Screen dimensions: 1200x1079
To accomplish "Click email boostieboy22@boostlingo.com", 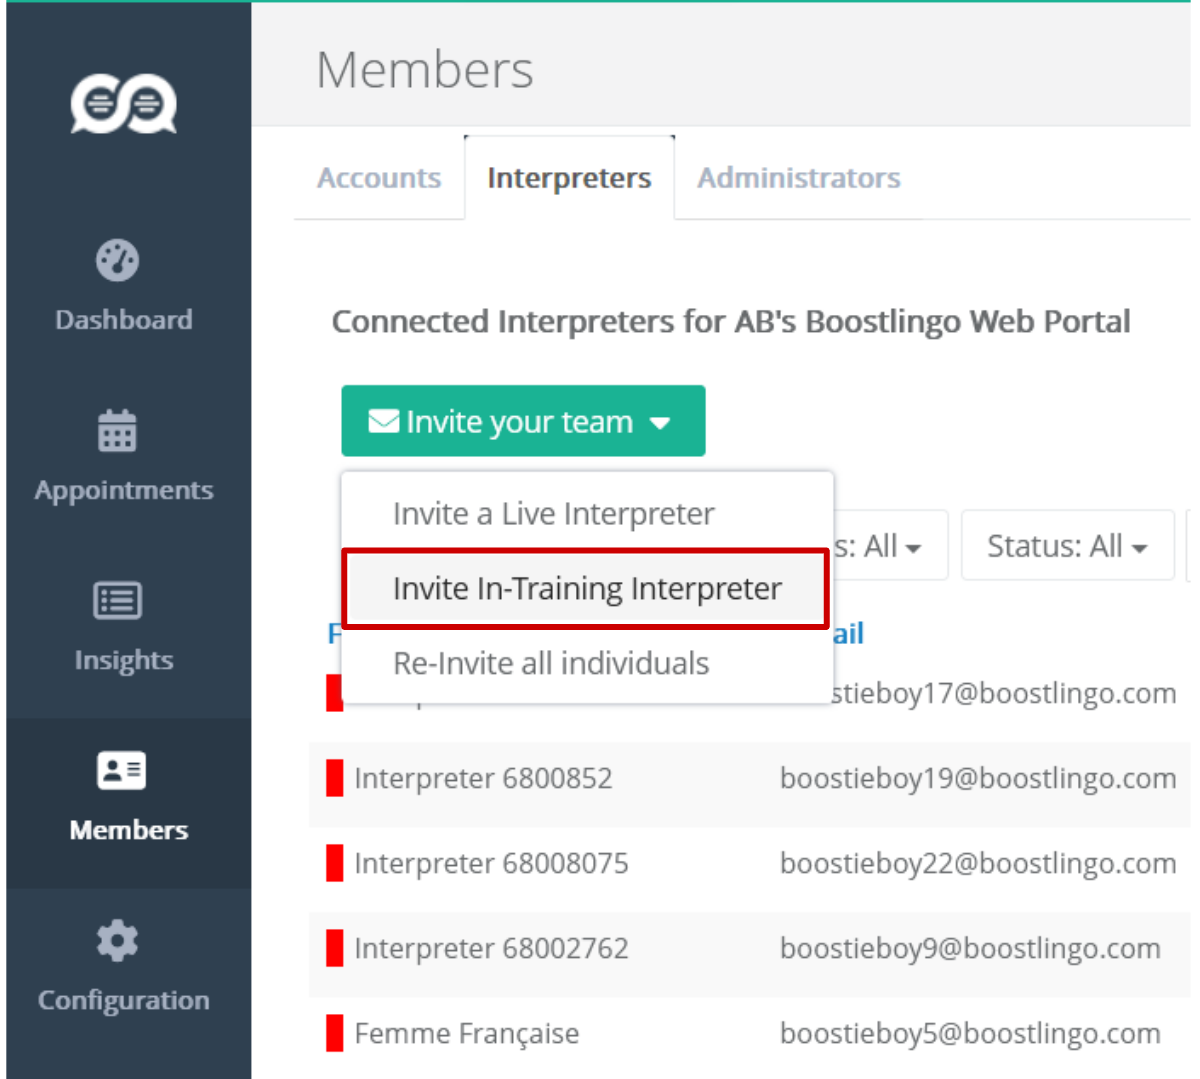I will 978,863.
